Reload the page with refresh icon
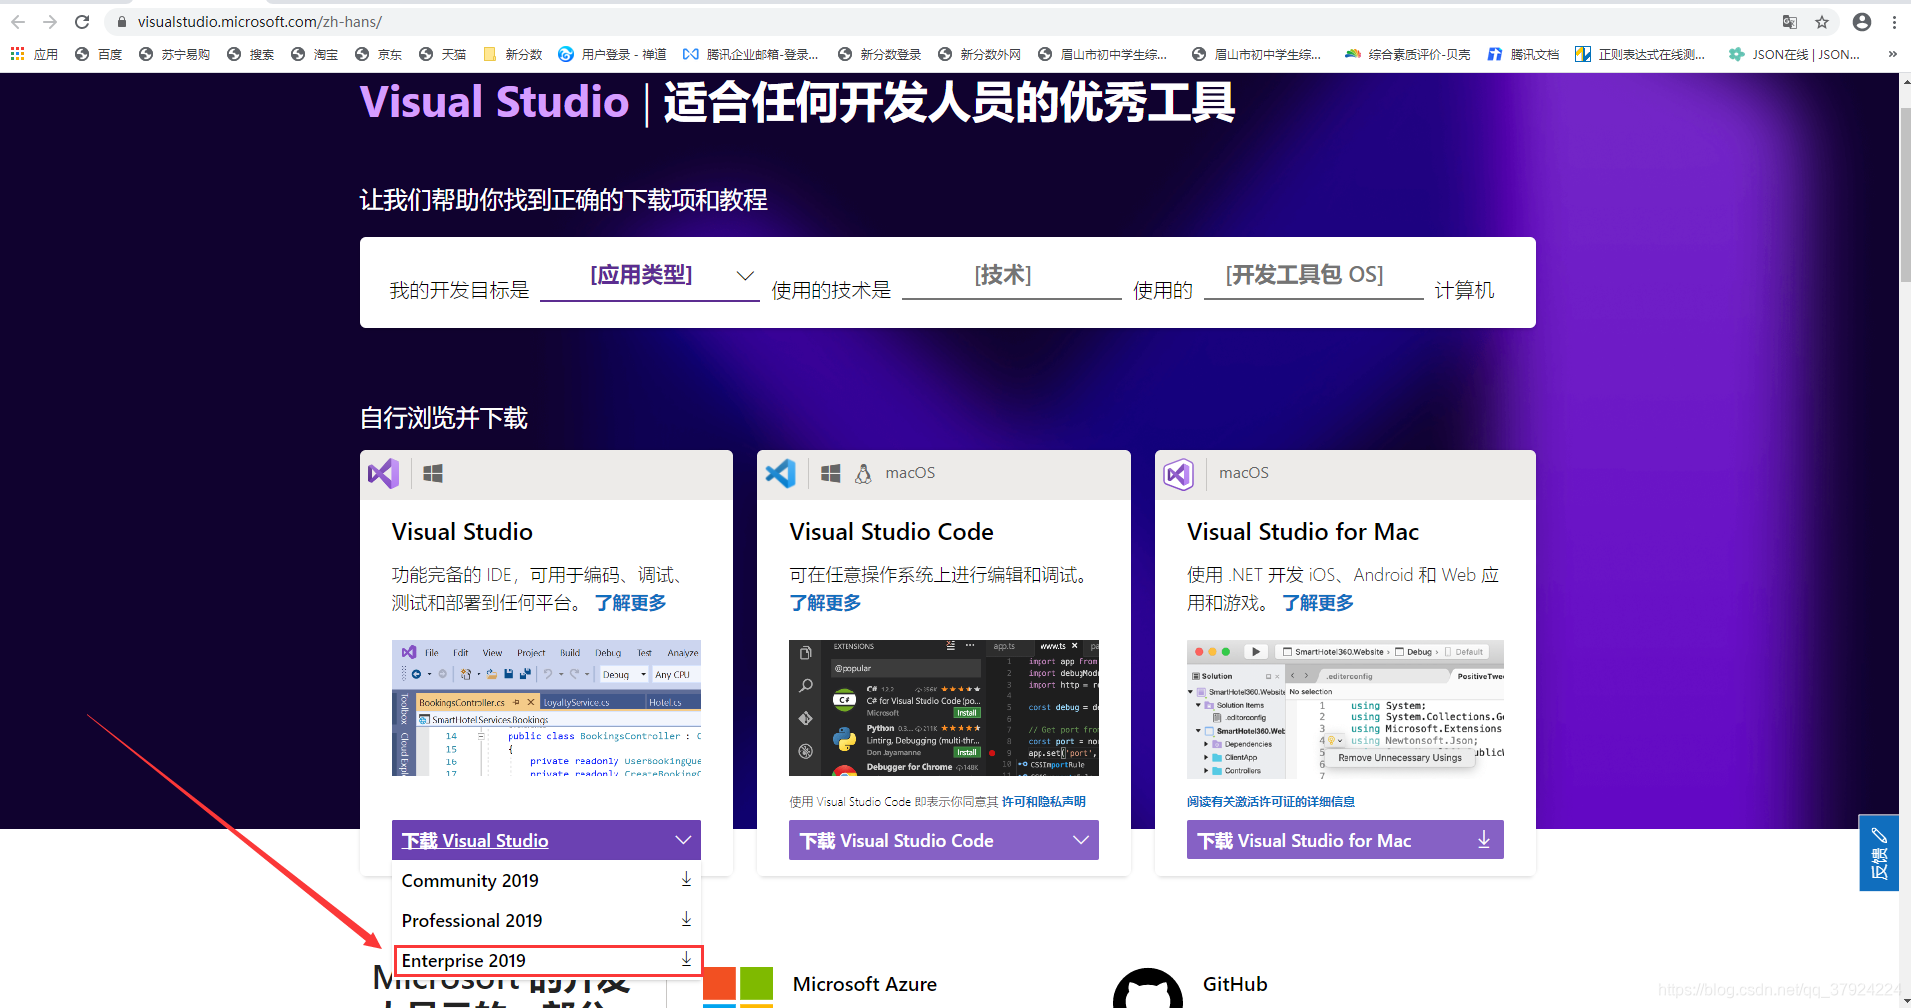The height and width of the screenshot is (1008, 1911). coord(82,22)
